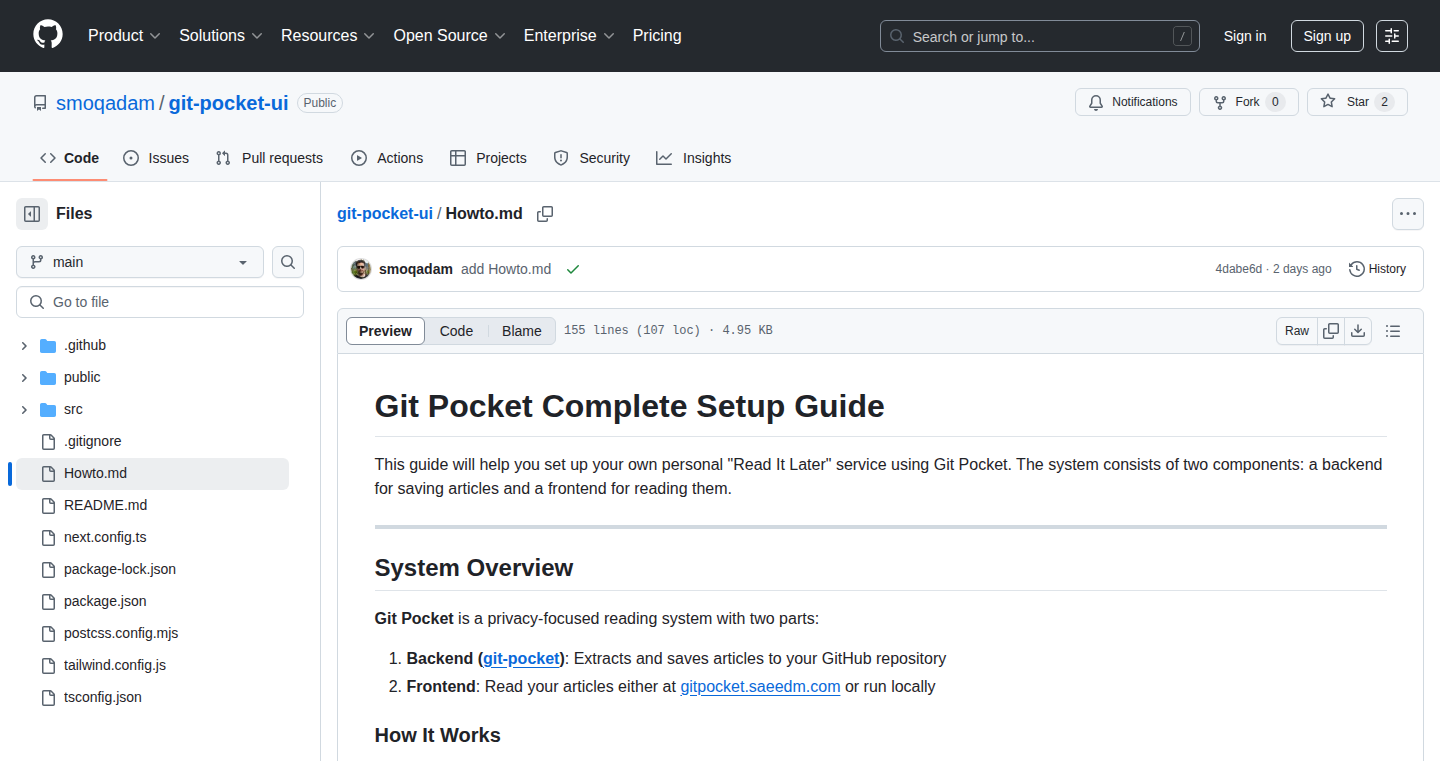Screen dimensions: 1440x761
Task: Copy file path icon next to Howto.md
Action: tap(545, 214)
